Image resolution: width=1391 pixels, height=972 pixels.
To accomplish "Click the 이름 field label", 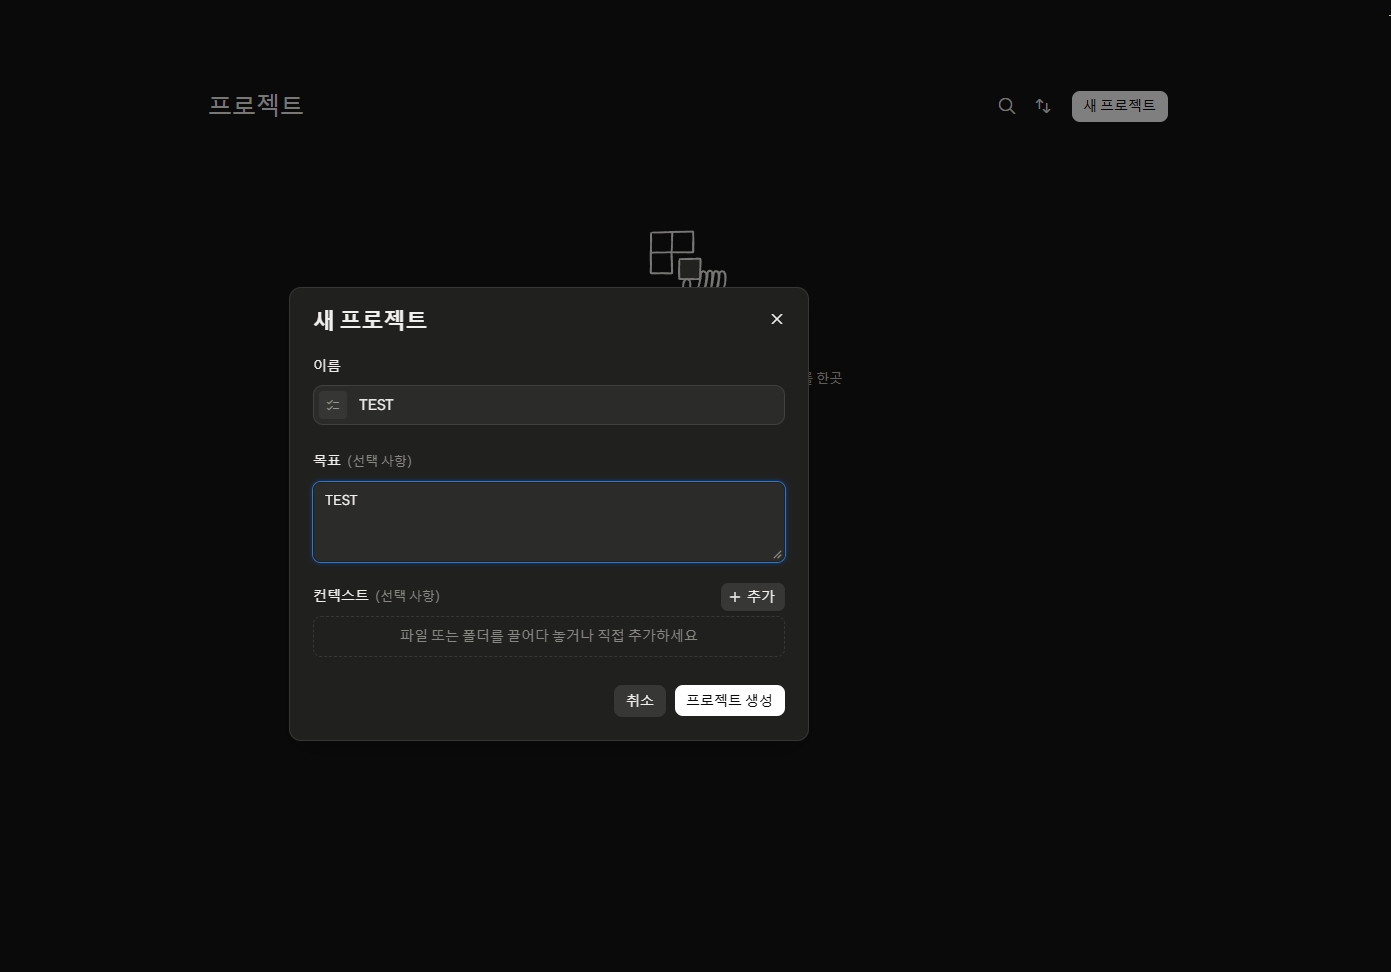I will tap(327, 366).
